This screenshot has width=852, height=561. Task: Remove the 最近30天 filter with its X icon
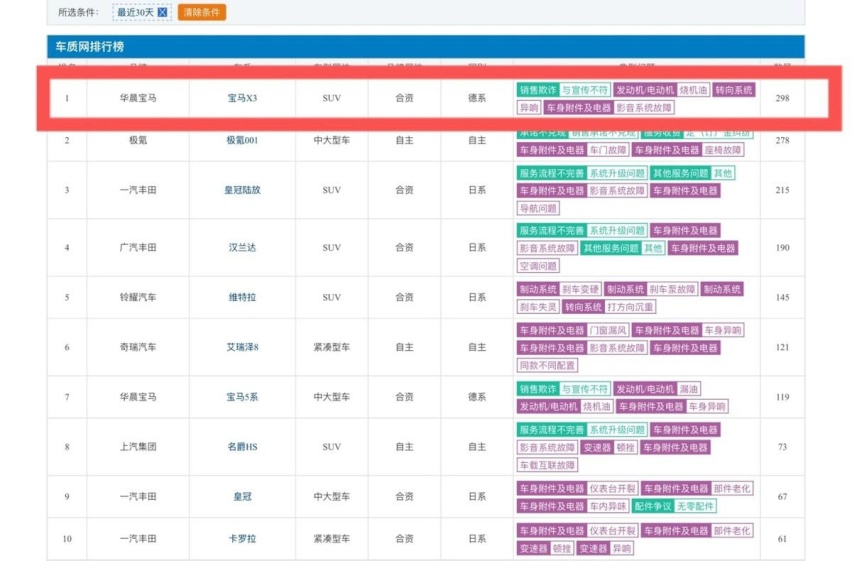click(162, 12)
